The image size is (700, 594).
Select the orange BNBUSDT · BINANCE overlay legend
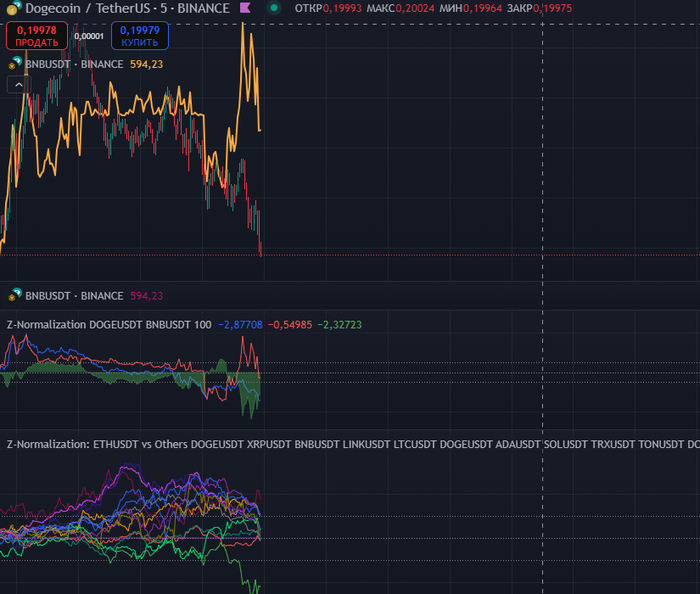[74, 64]
